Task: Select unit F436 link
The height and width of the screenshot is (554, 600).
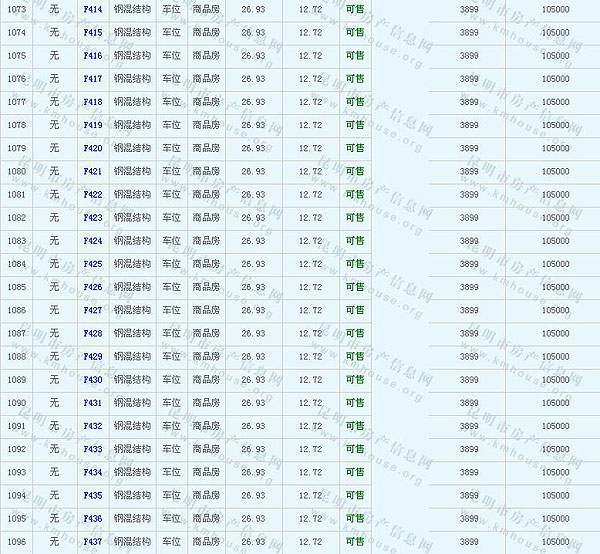Action: [92, 518]
